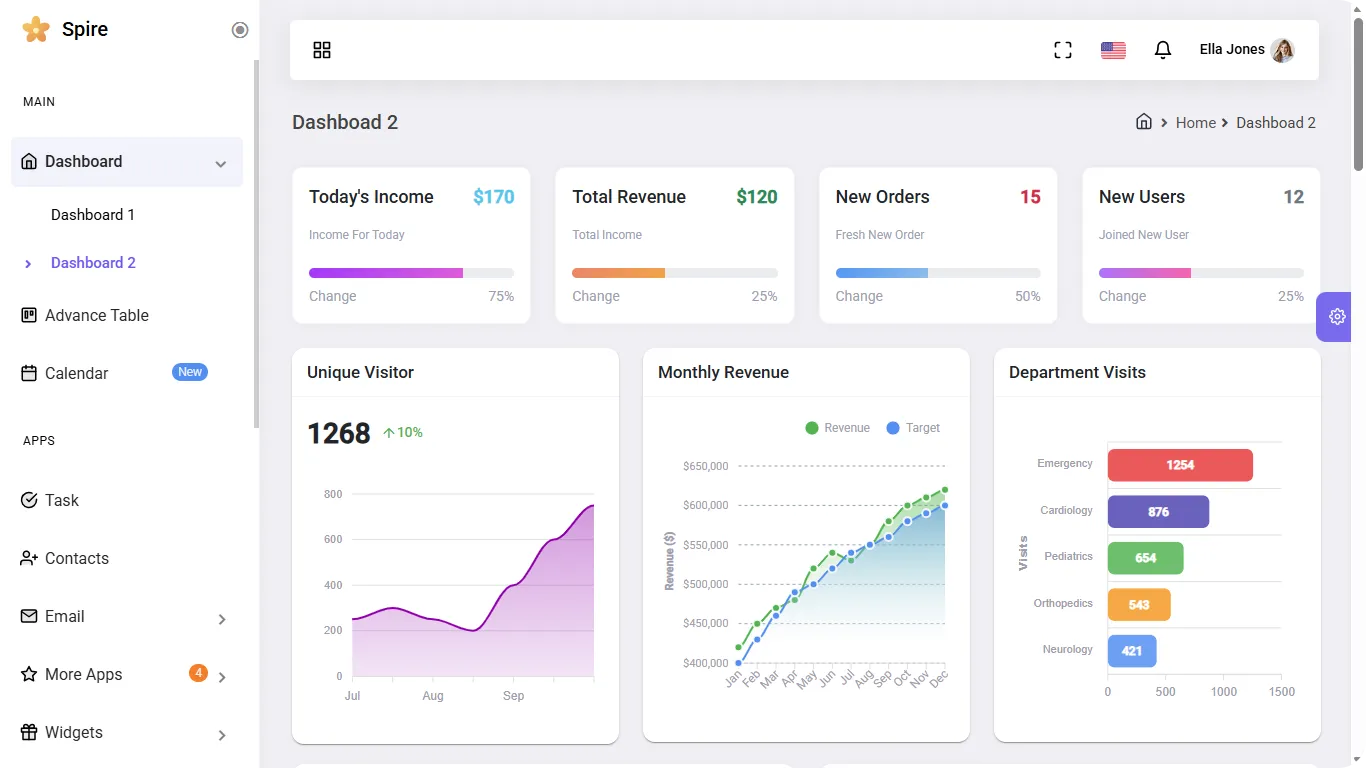Open the settings gear on the right edge
Viewport: 1366px width, 768px height.
click(x=1336, y=316)
